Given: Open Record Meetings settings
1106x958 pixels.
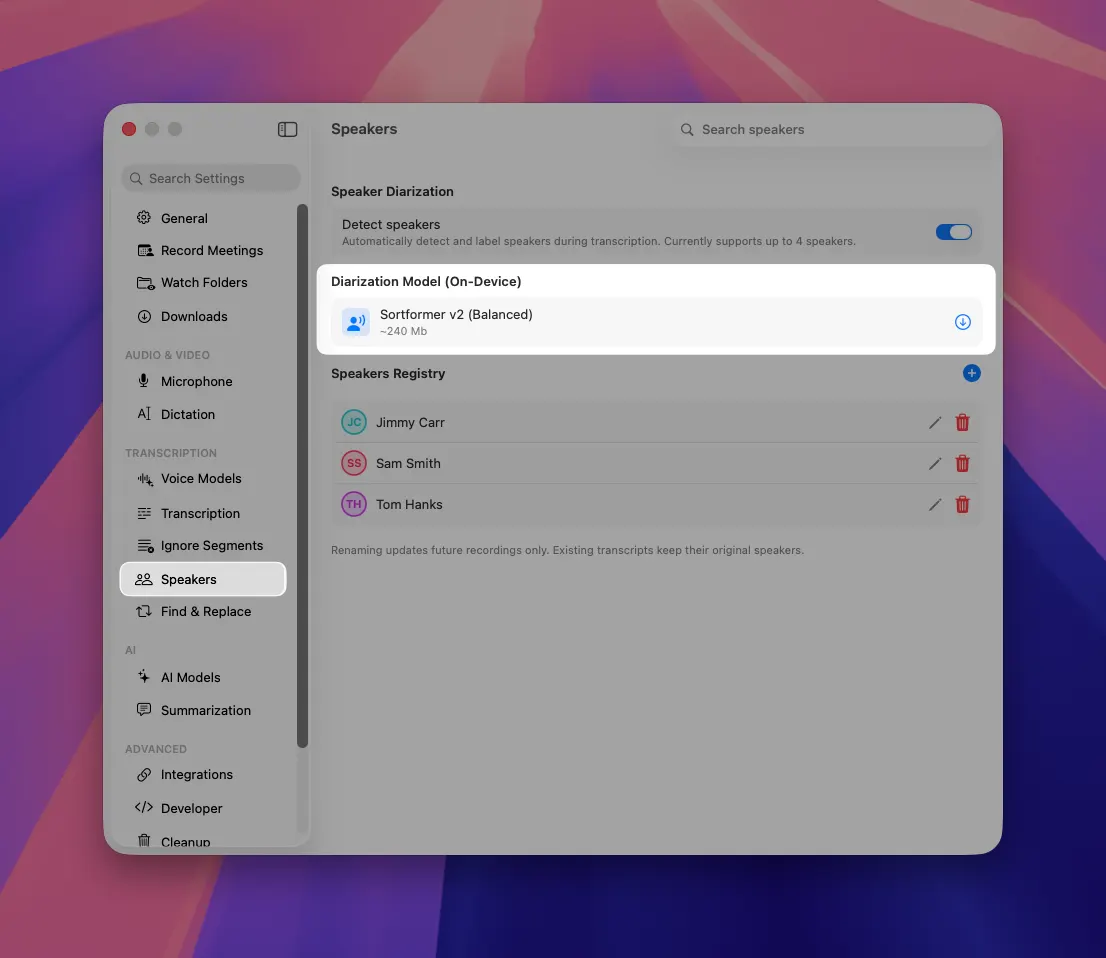Looking at the screenshot, I should tap(203, 250).
